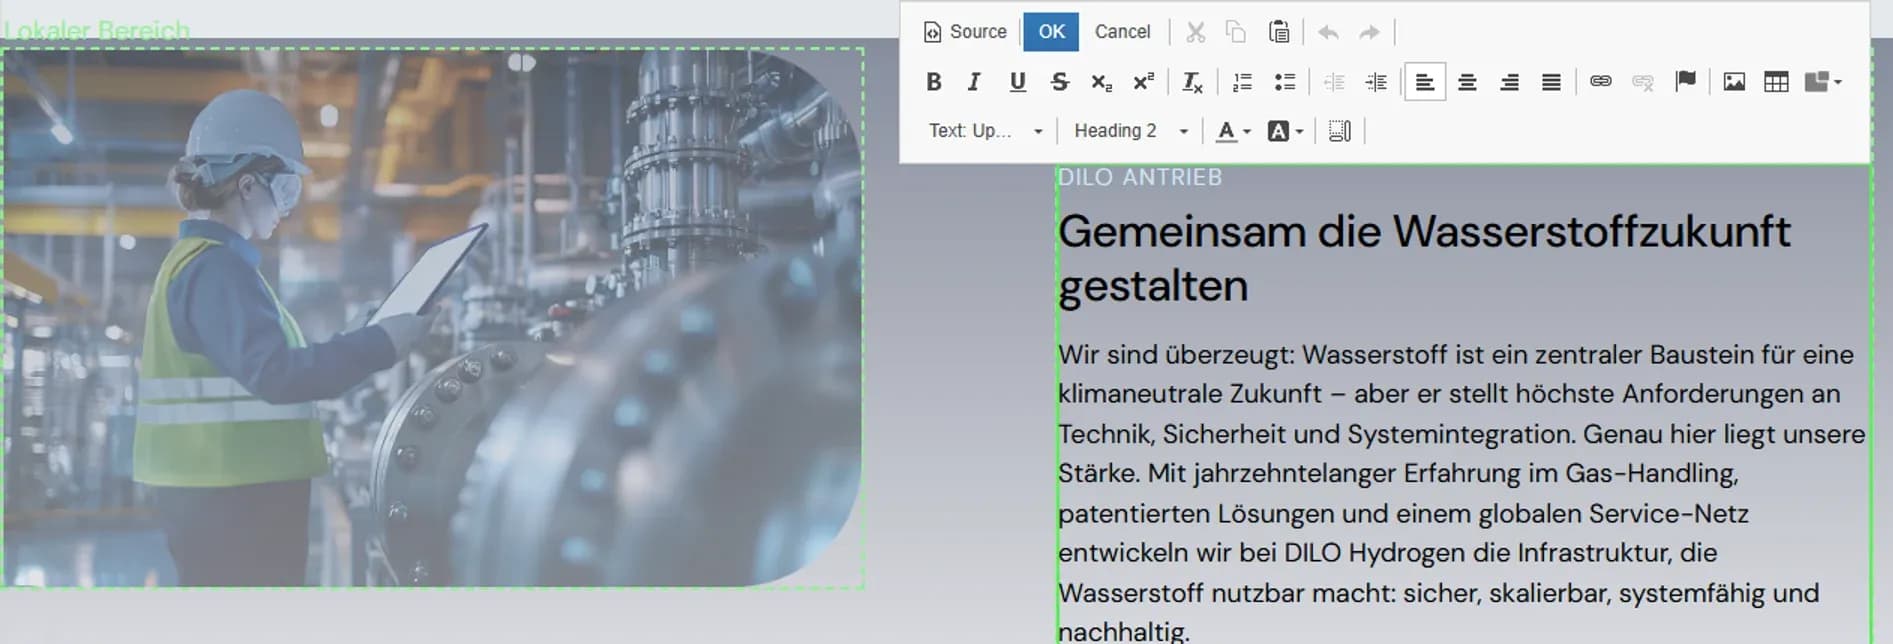Viewport: 1893px width, 644px height.
Task: Click the Paste clipboard icon
Action: click(x=1278, y=32)
